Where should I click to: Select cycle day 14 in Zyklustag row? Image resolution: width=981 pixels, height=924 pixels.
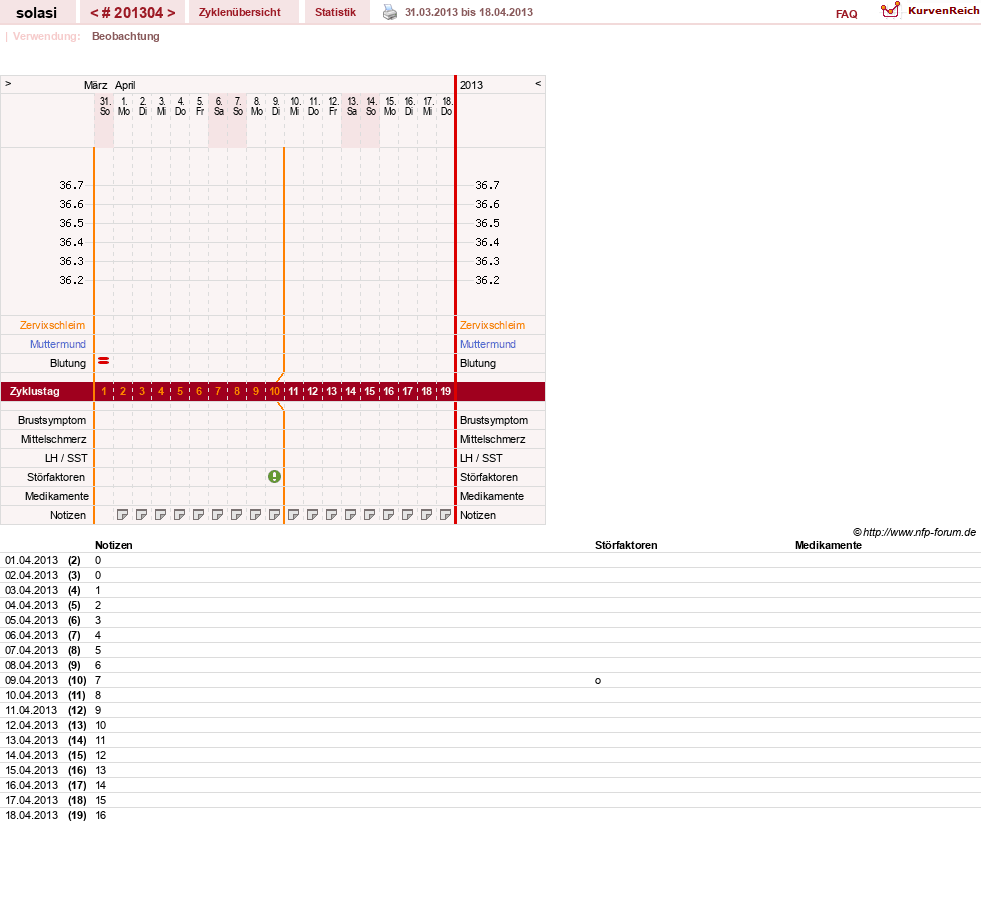[x=350, y=392]
